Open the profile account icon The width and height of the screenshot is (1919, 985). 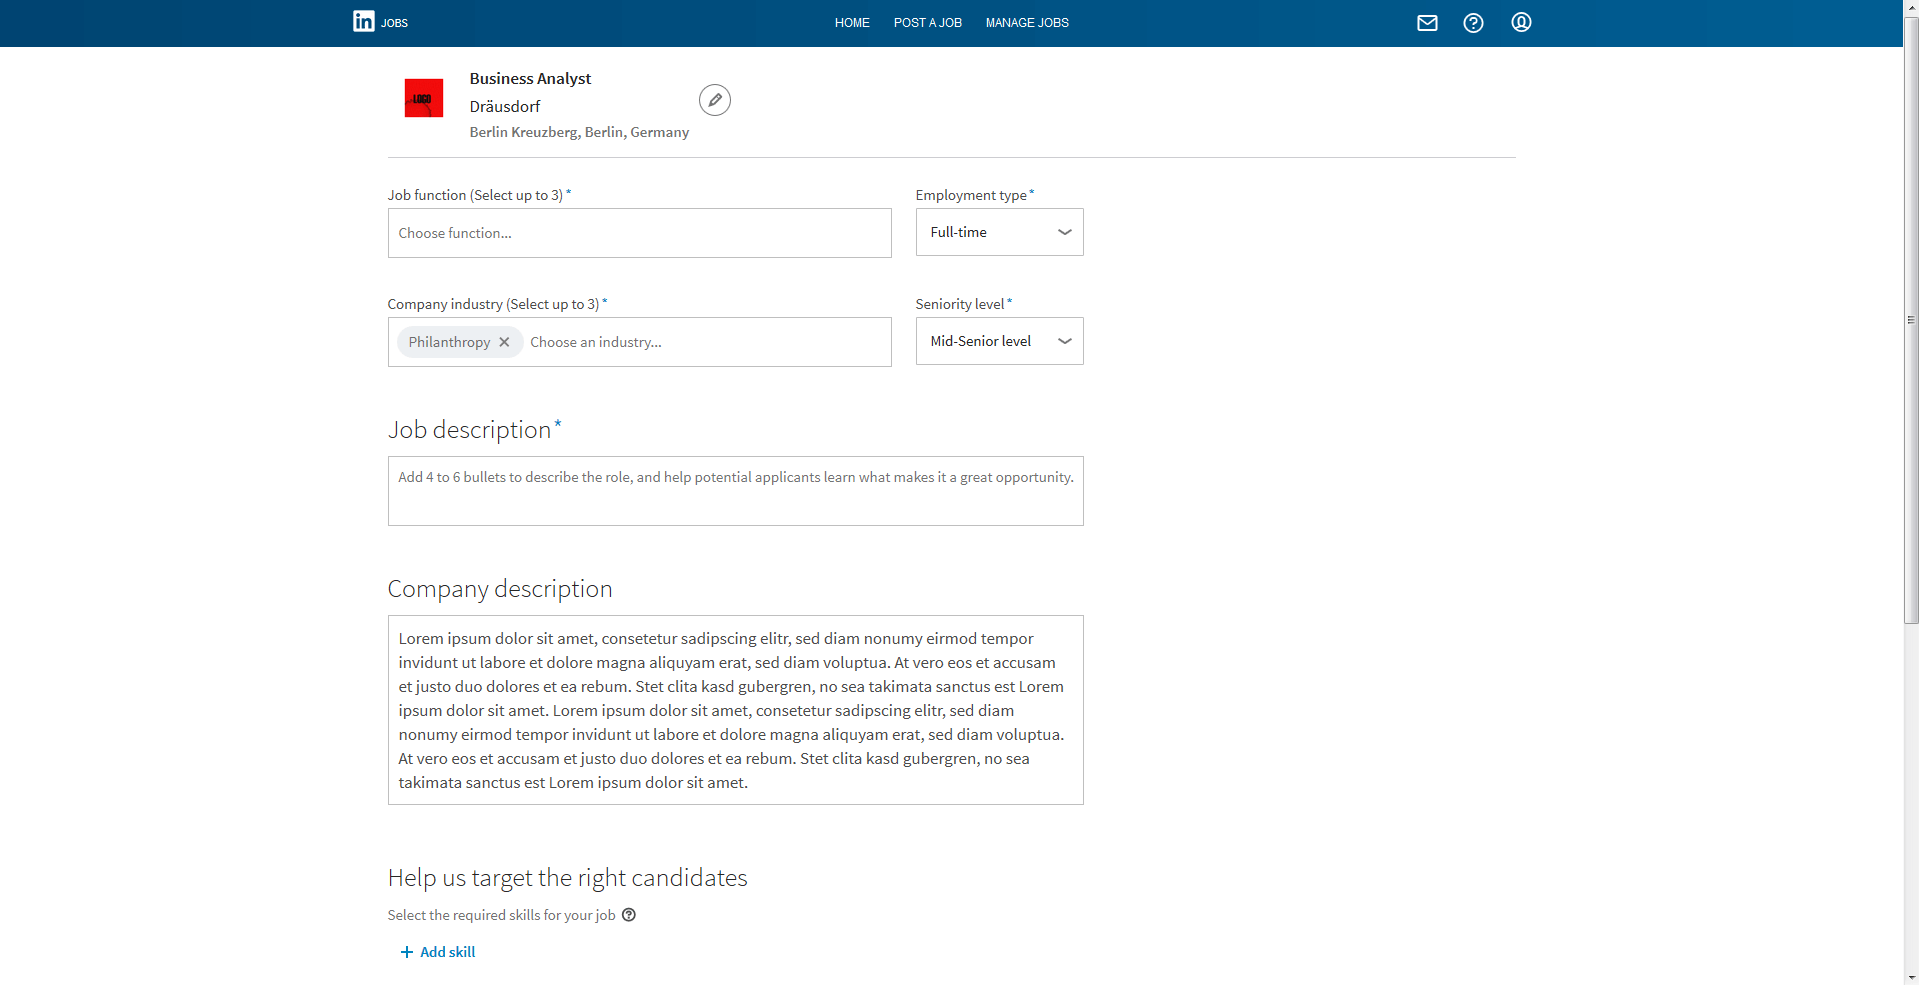click(x=1521, y=22)
